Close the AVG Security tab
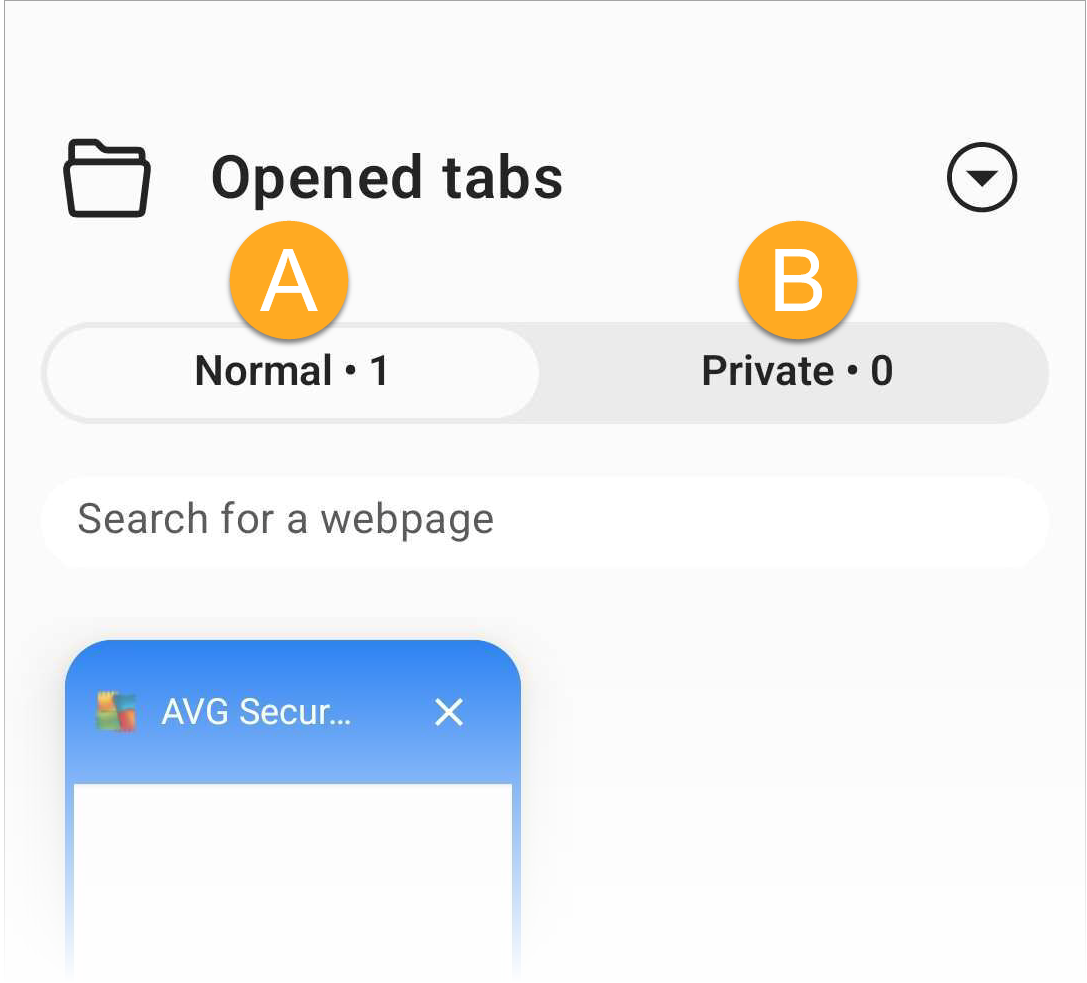Viewport: 1087px width, 983px height. click(449, 712)
